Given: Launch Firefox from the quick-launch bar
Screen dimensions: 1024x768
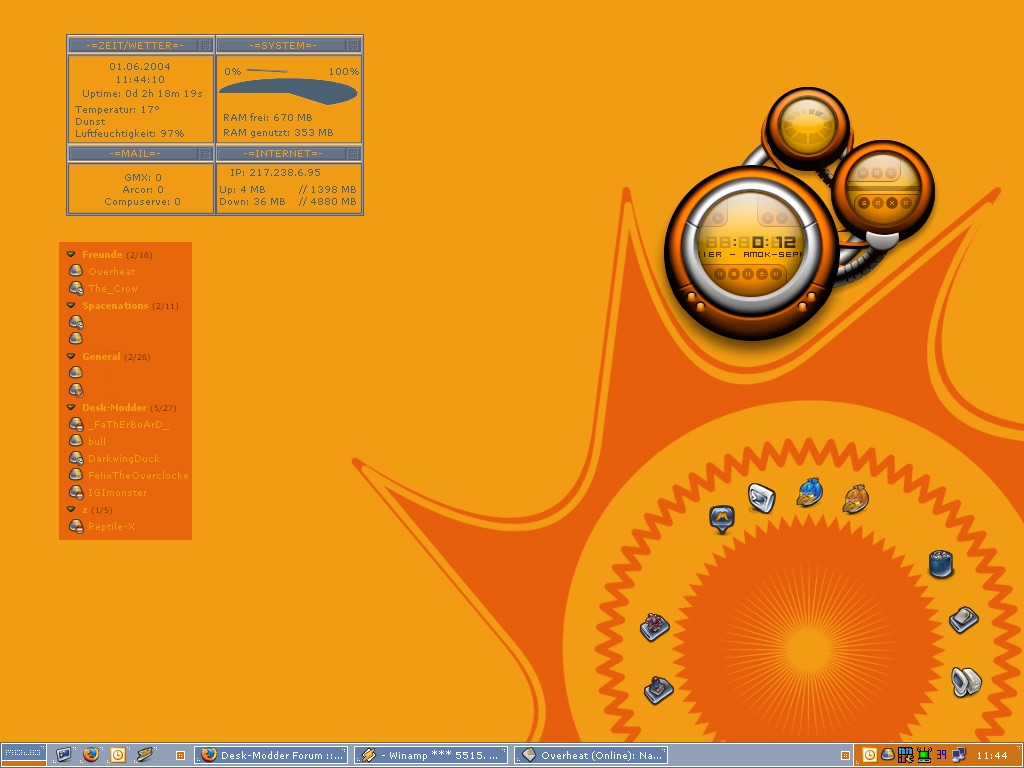Looking at the screenshot, I should pos(91,755).
